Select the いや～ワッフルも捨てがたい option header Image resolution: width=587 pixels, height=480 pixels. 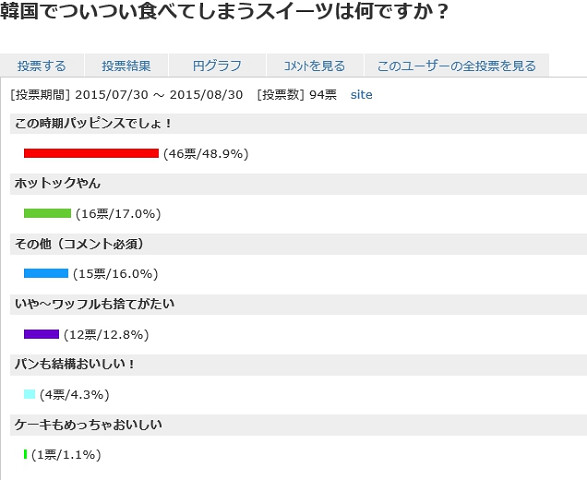point(298,304)
